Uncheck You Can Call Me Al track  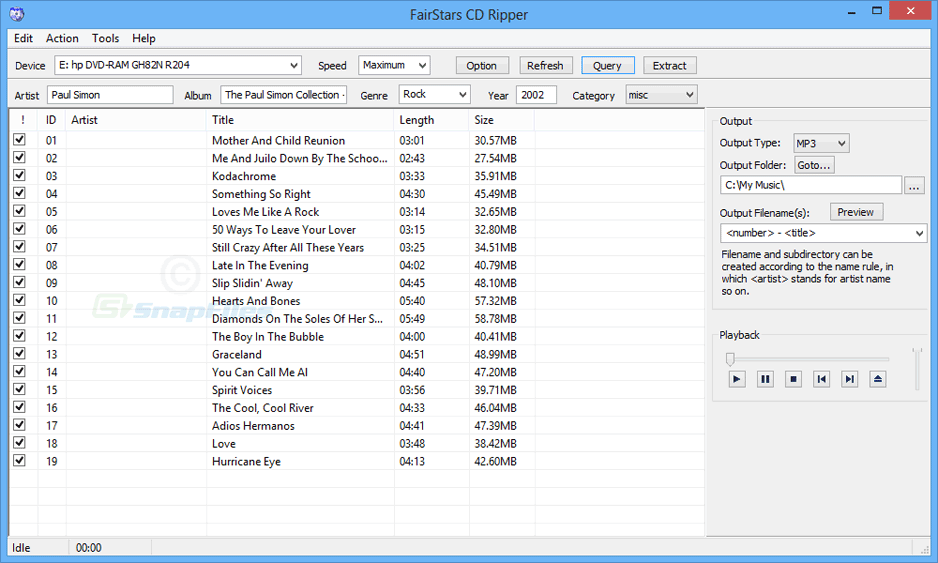(19, 372)
